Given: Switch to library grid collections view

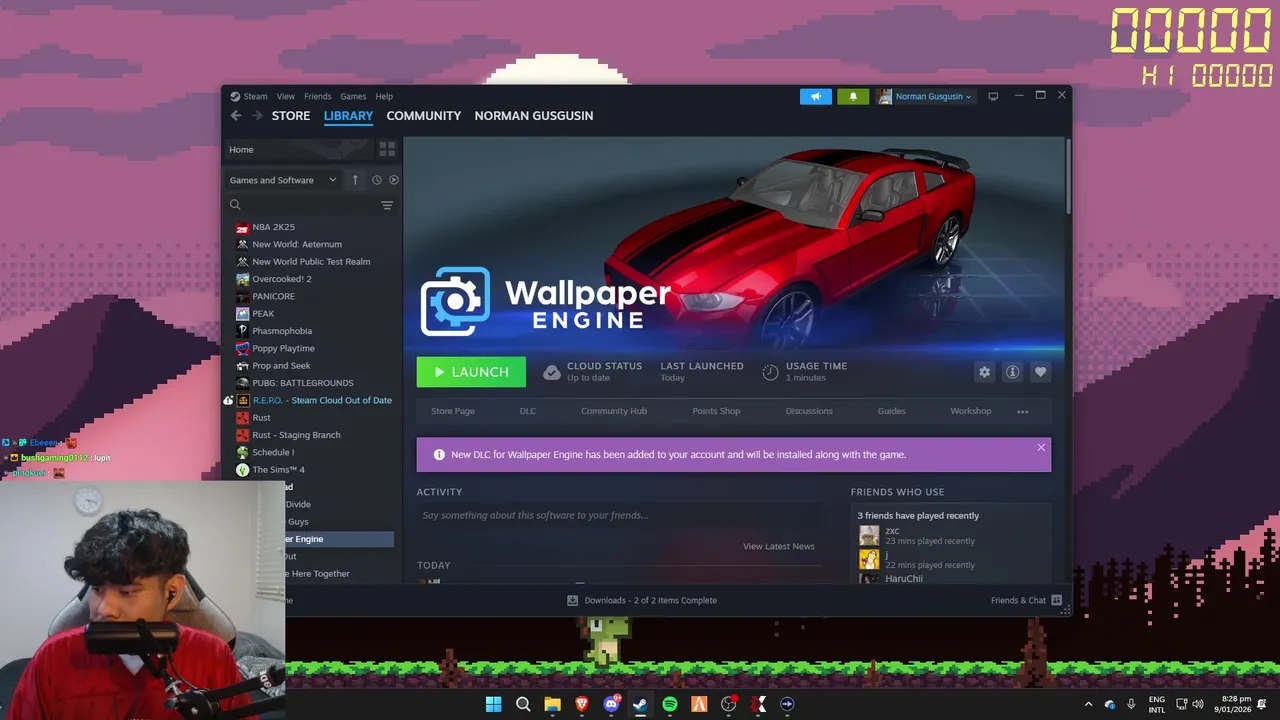Looking at the screenshot, I should click(387, 149).
